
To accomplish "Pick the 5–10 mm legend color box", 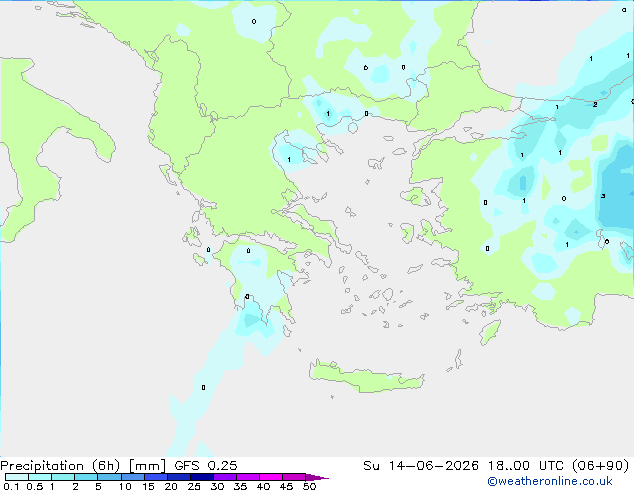I will pyautogui.click(x=109, y=477).
